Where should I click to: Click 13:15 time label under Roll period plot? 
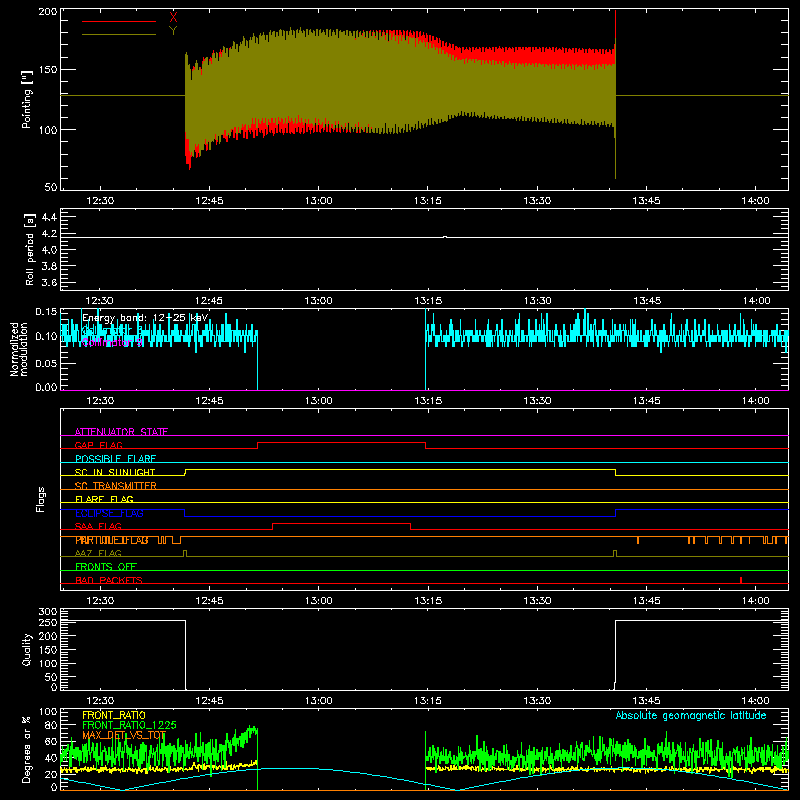pyautogui.click(x=428, y=301)
